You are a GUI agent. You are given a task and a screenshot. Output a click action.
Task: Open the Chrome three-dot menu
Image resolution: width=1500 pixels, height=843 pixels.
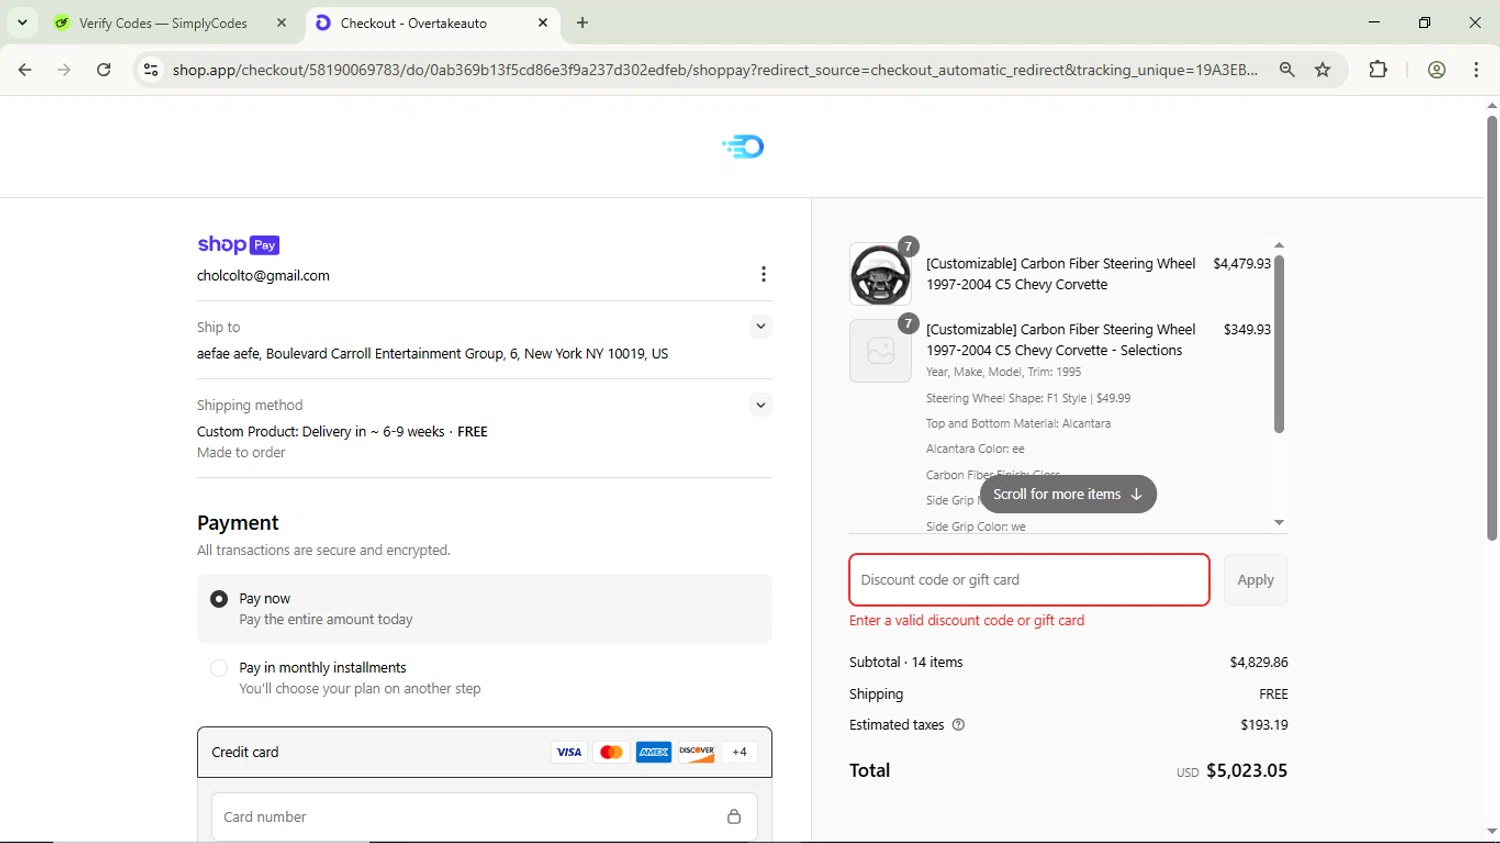pos(1477,70)
